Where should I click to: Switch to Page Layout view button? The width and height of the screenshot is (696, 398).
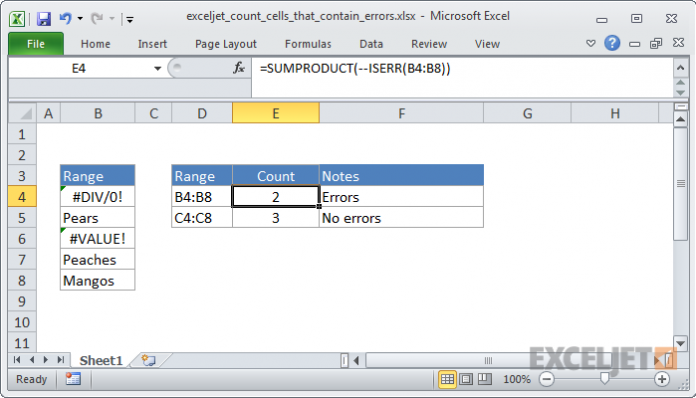click(466, 379)
